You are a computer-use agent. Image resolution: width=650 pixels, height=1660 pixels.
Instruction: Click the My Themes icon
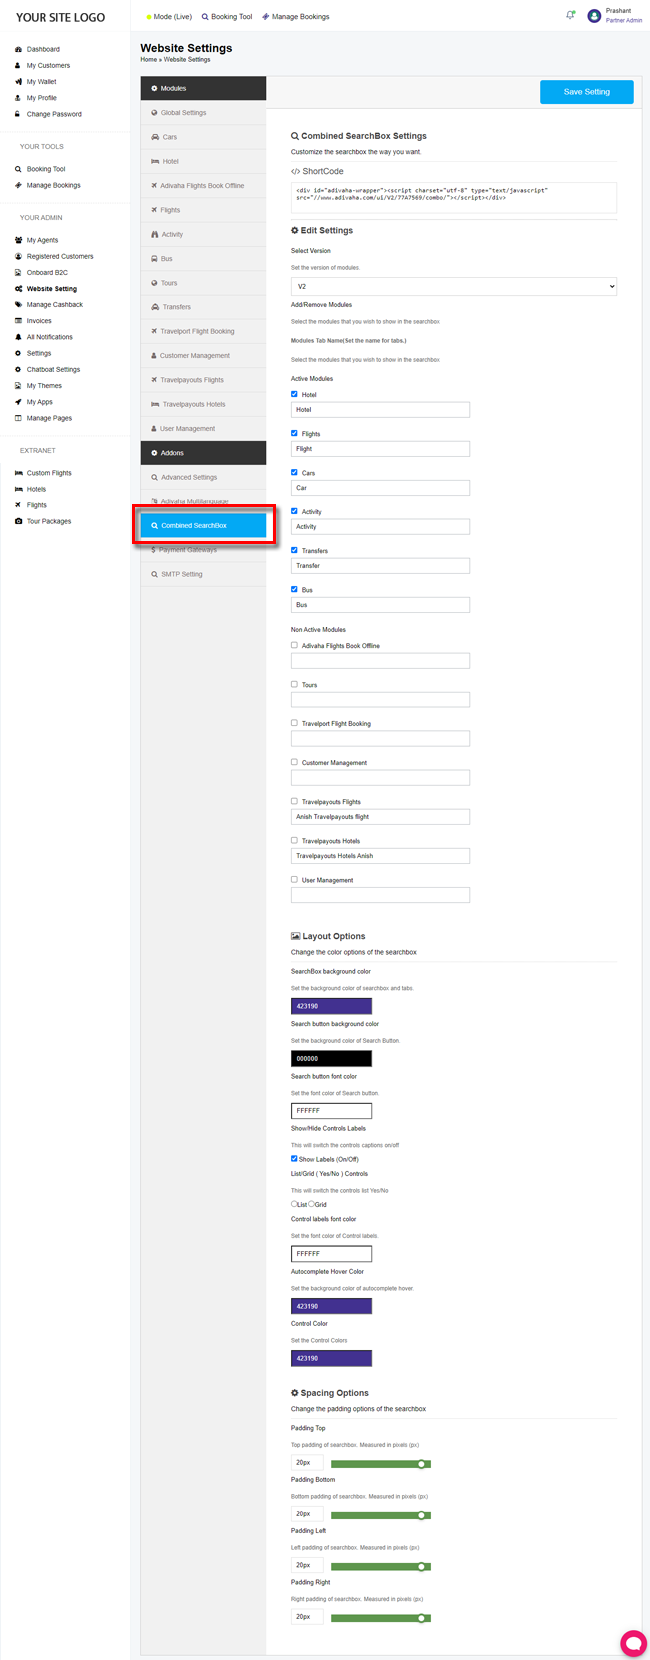(x=18, y=386)
